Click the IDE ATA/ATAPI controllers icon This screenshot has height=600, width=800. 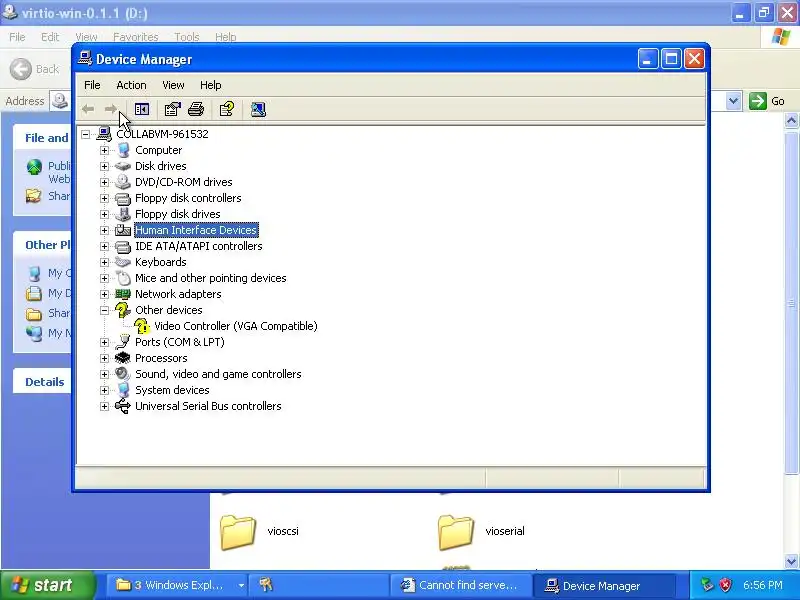[x=123, y=246]
